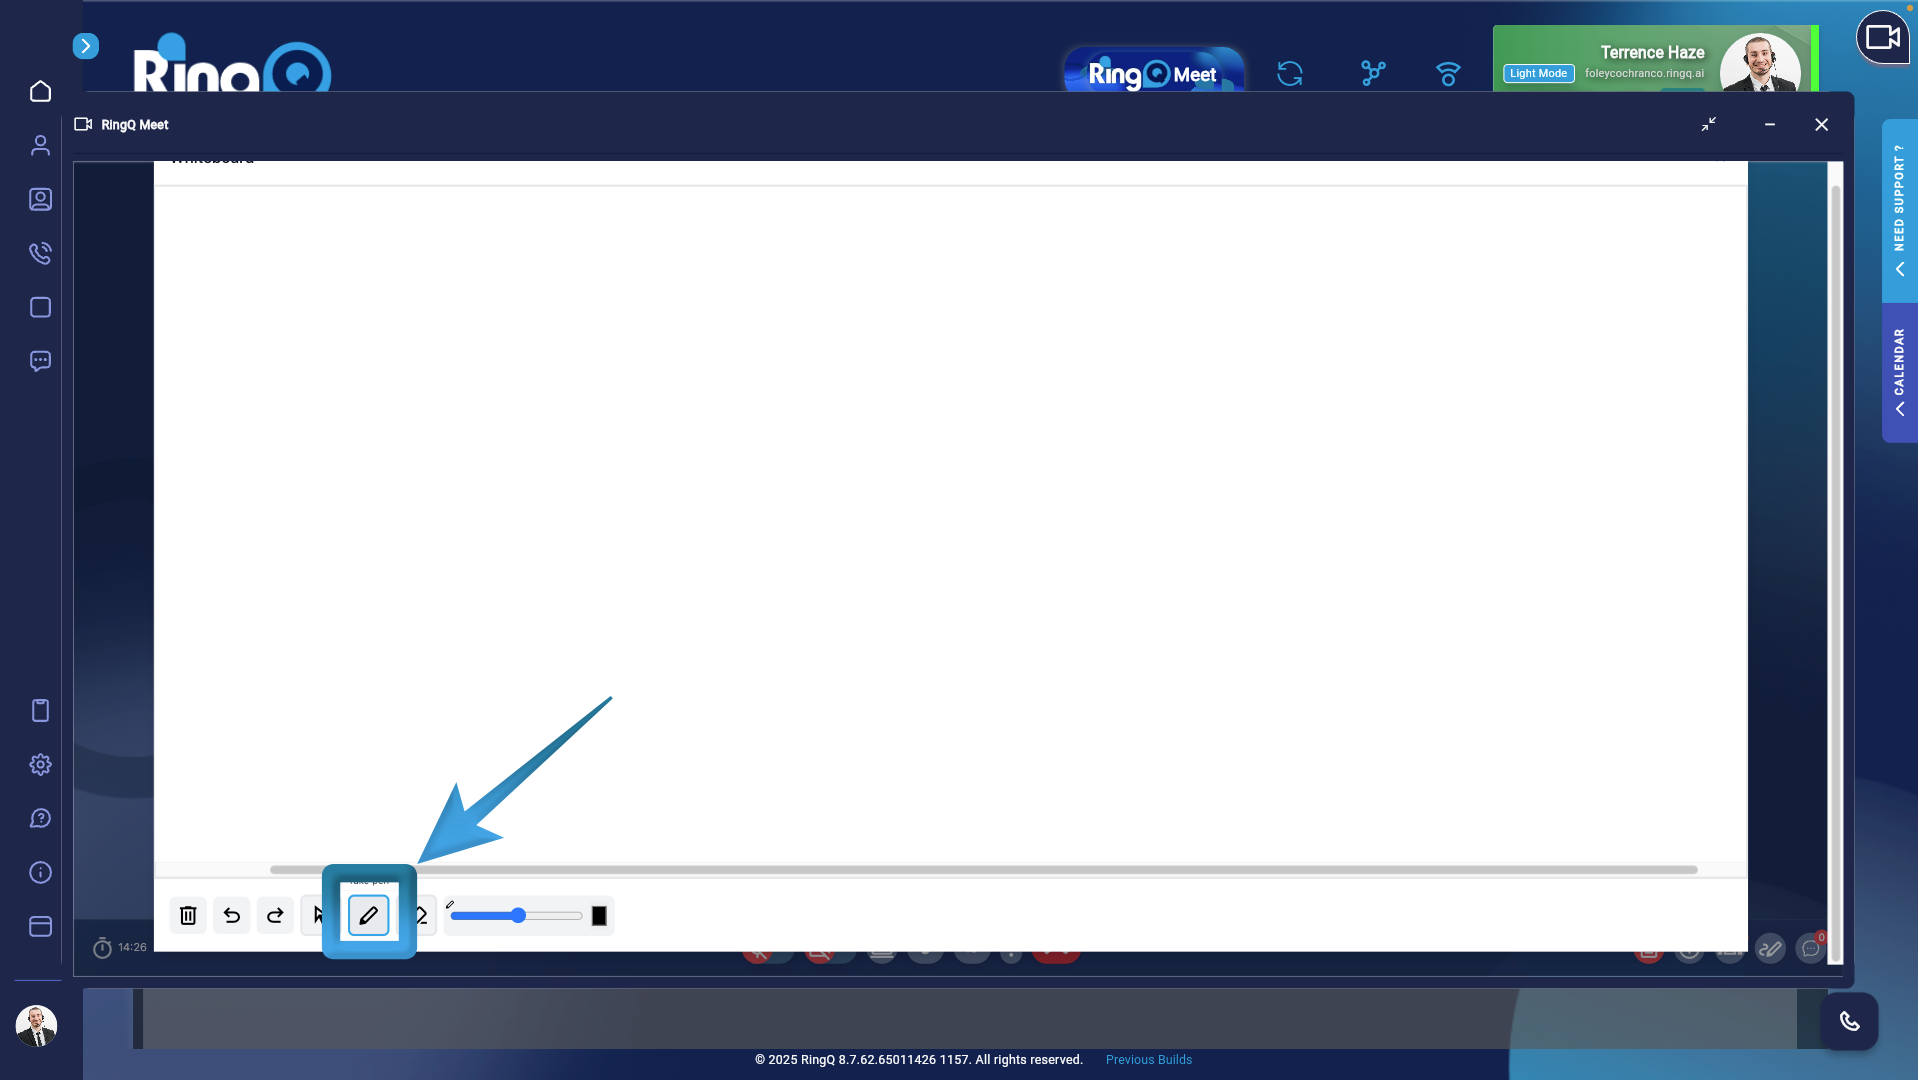Open the phone calls icon in sidebar

(x=40, y=253)
